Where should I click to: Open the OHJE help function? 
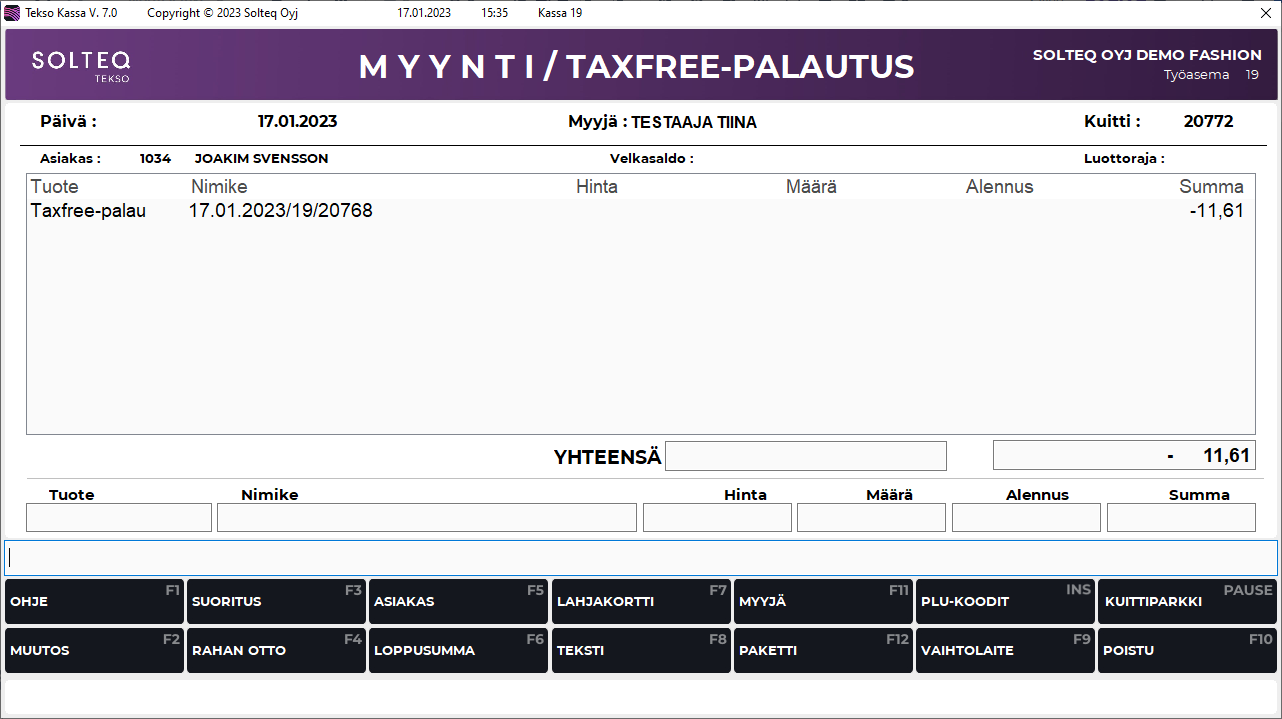94,601
